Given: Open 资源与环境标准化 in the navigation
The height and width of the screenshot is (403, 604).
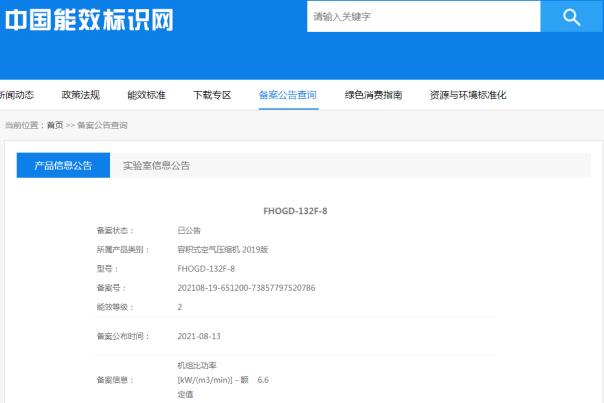Looking at the screenshot, I should tap(468, 95).
